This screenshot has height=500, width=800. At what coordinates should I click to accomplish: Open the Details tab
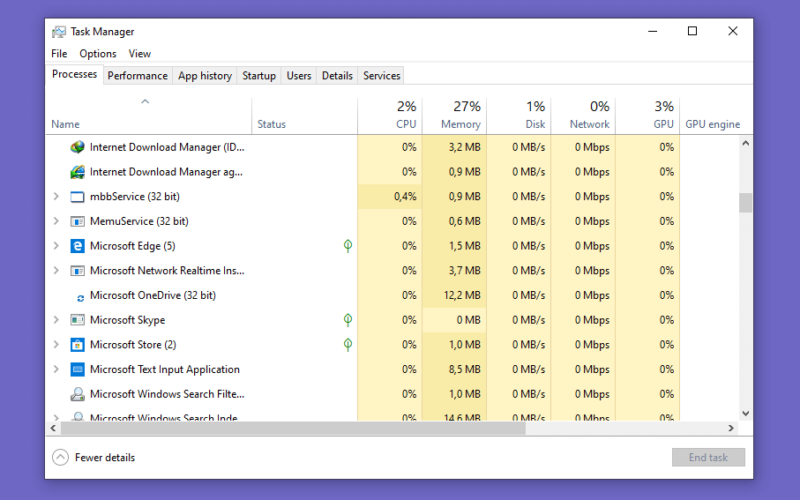(337, 76)
